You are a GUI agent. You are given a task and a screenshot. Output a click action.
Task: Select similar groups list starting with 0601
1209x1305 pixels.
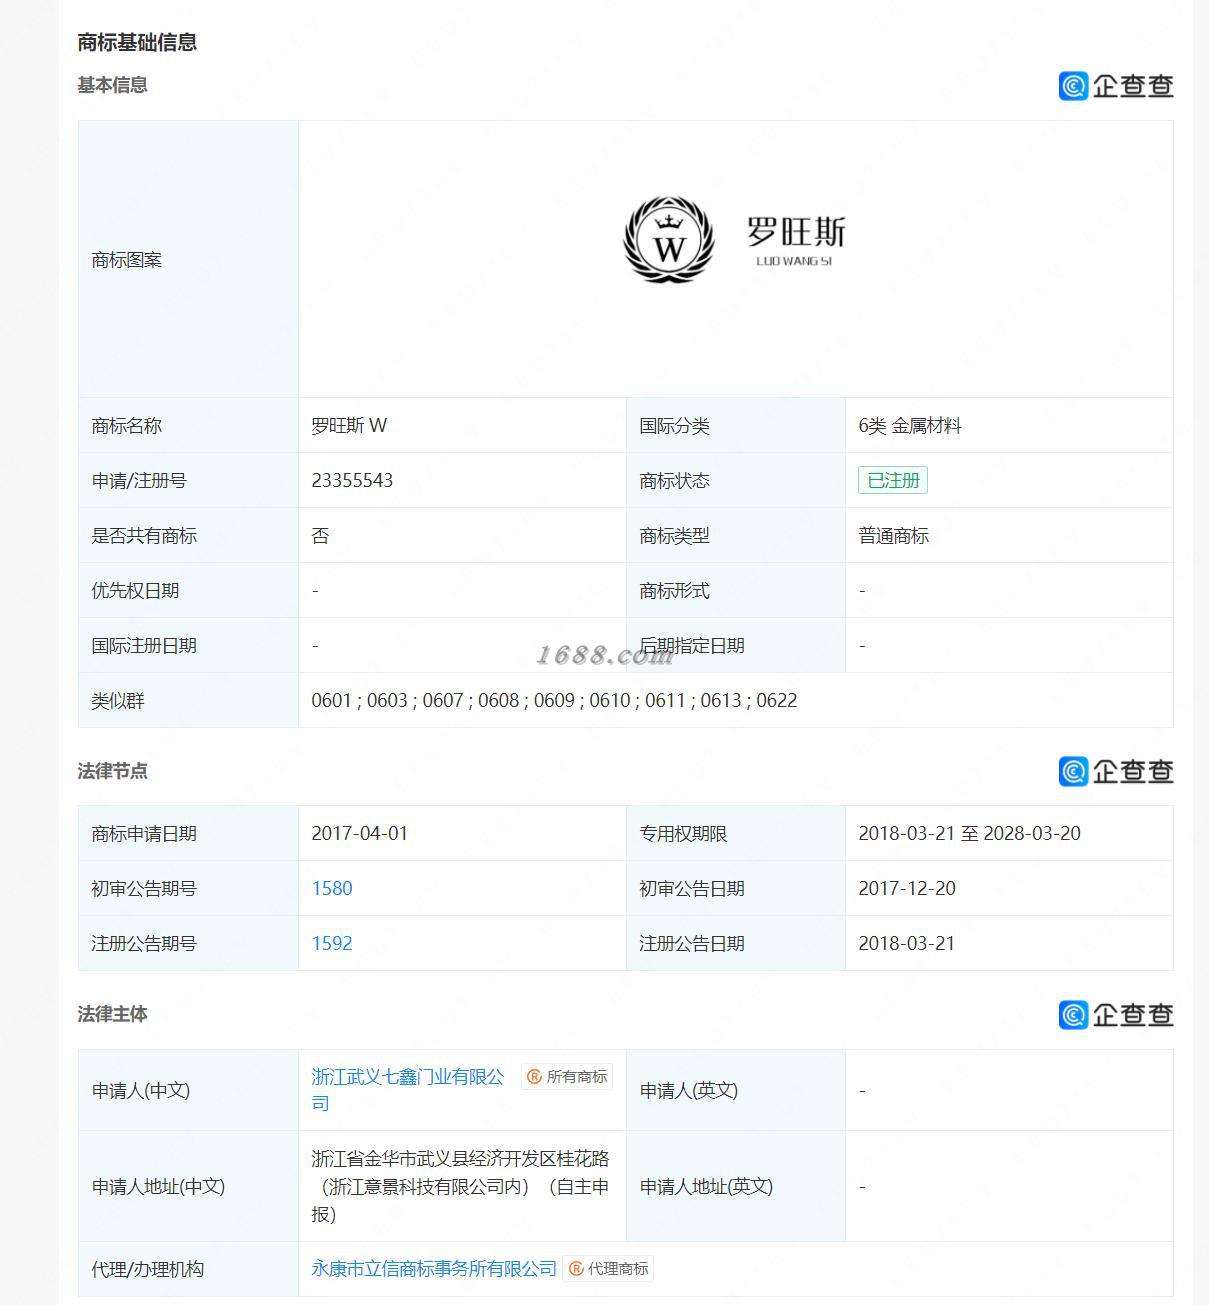554,700
